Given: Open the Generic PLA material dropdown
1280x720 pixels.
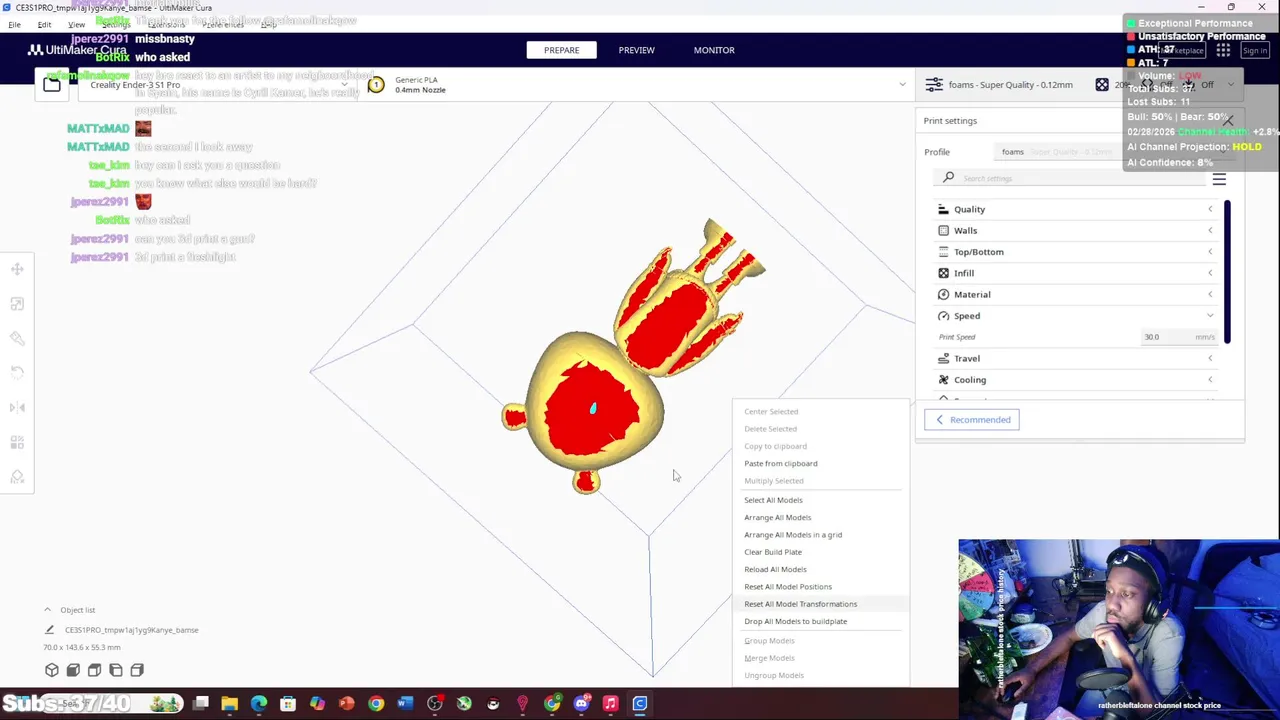Looking at the screenshot, I should coord(635,85).
